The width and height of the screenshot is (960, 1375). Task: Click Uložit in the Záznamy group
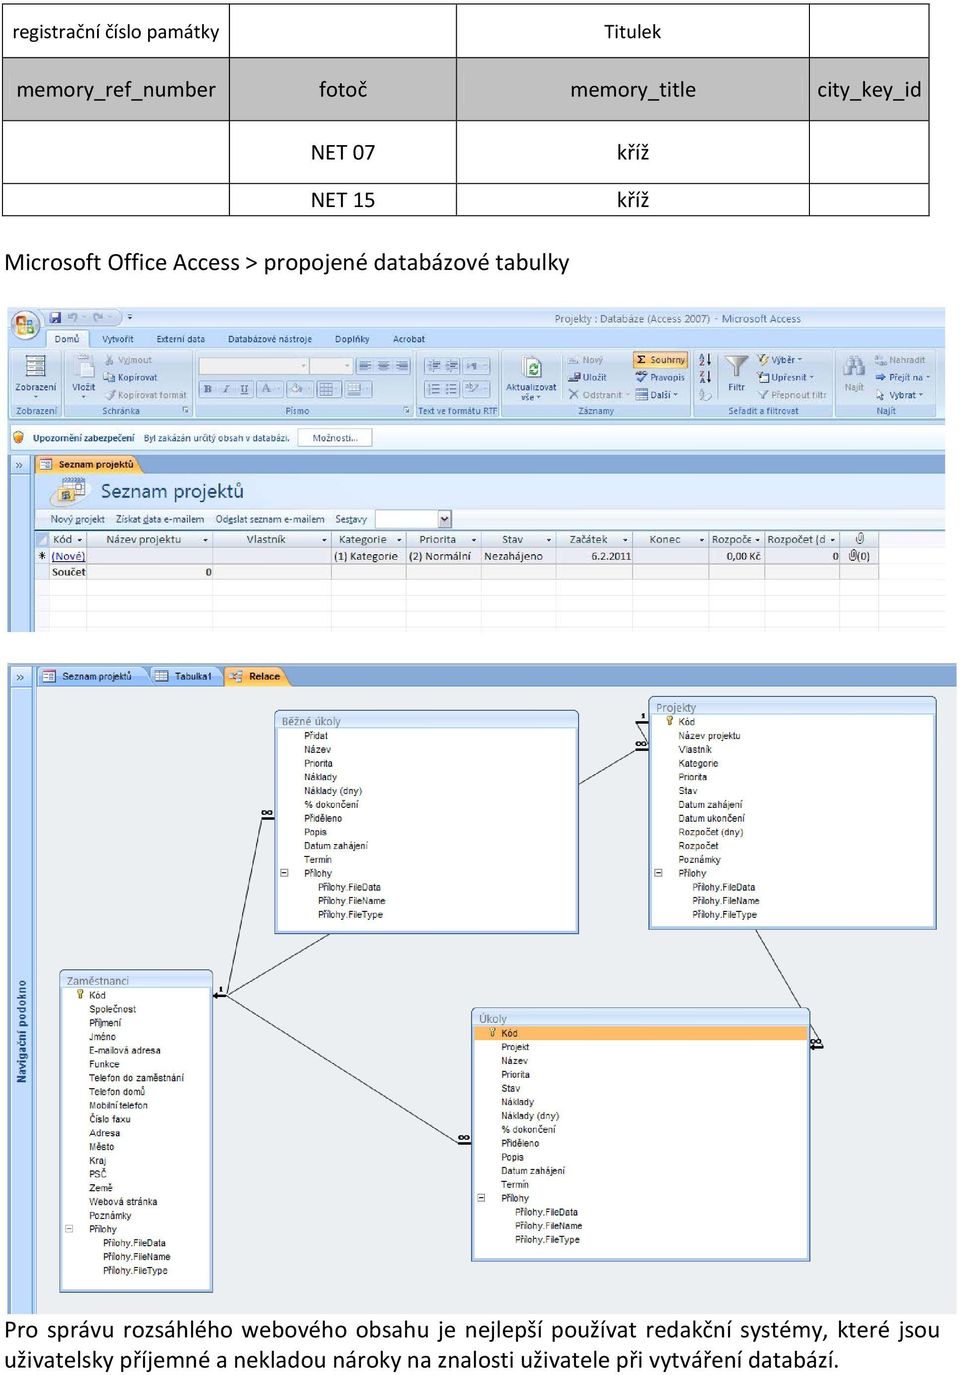point(588,378)
